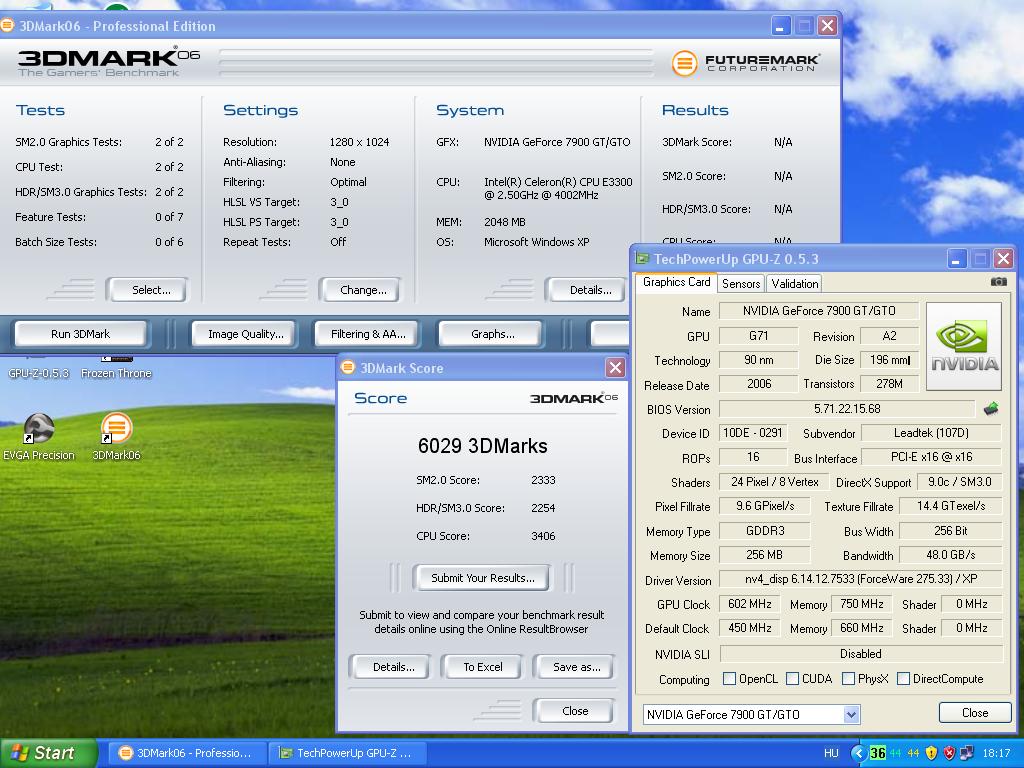The image size is (1024, 768).
Task: Open the GPU selection dropdown in GPU-Z
Action: coord(851,714)
